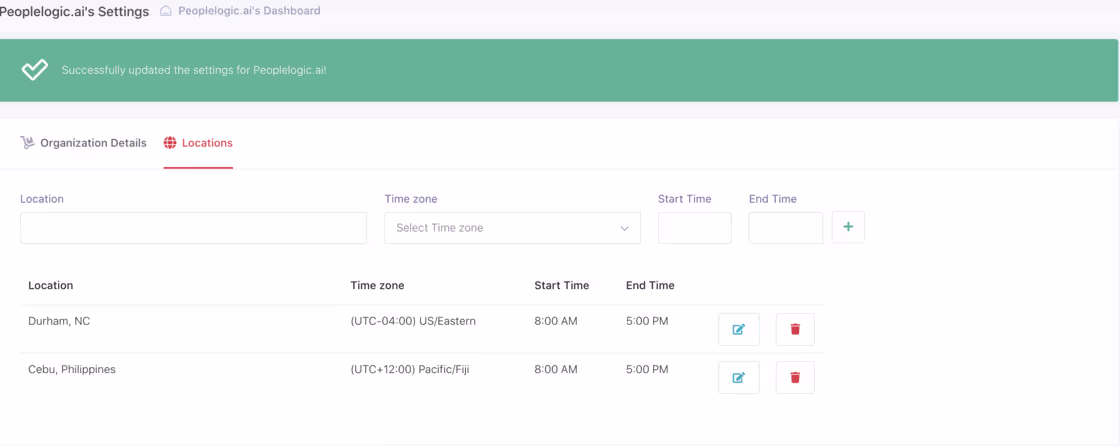This screenshot has width=1120, height=446.
Task: Click the Peoplelogic.ai's Settings page title
Action: 74,11
